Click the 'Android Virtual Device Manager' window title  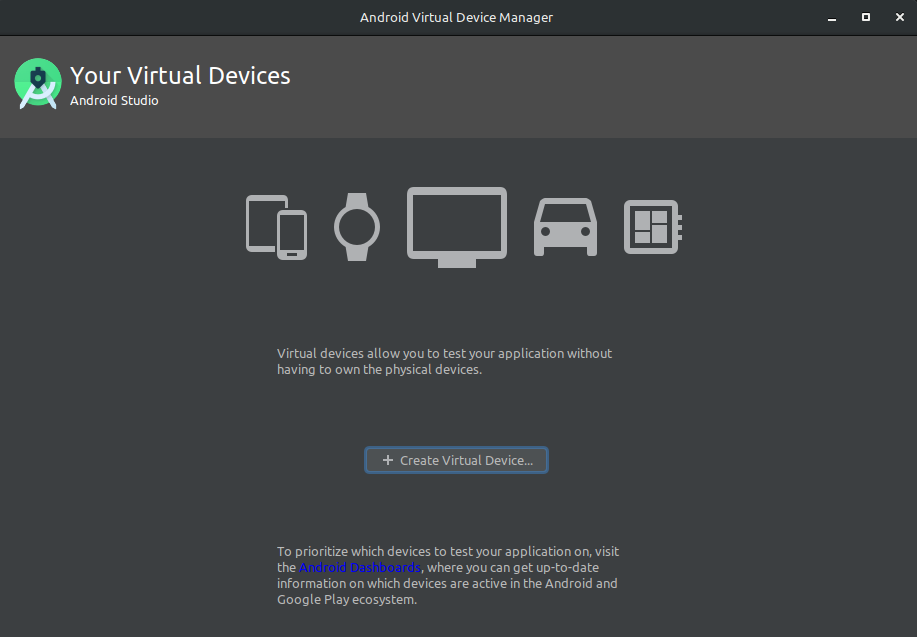pyautogui.click(x=456, y=18)
